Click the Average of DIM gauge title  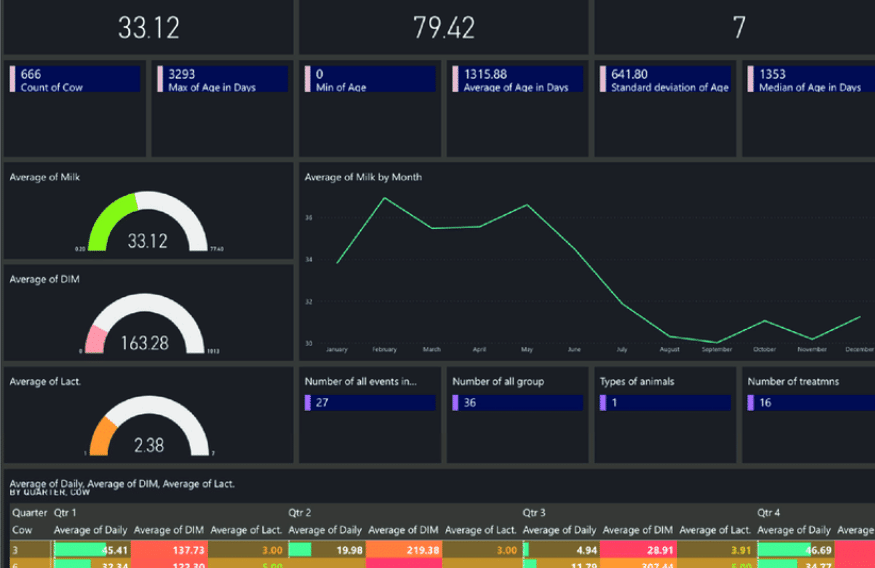click(44, 280)
